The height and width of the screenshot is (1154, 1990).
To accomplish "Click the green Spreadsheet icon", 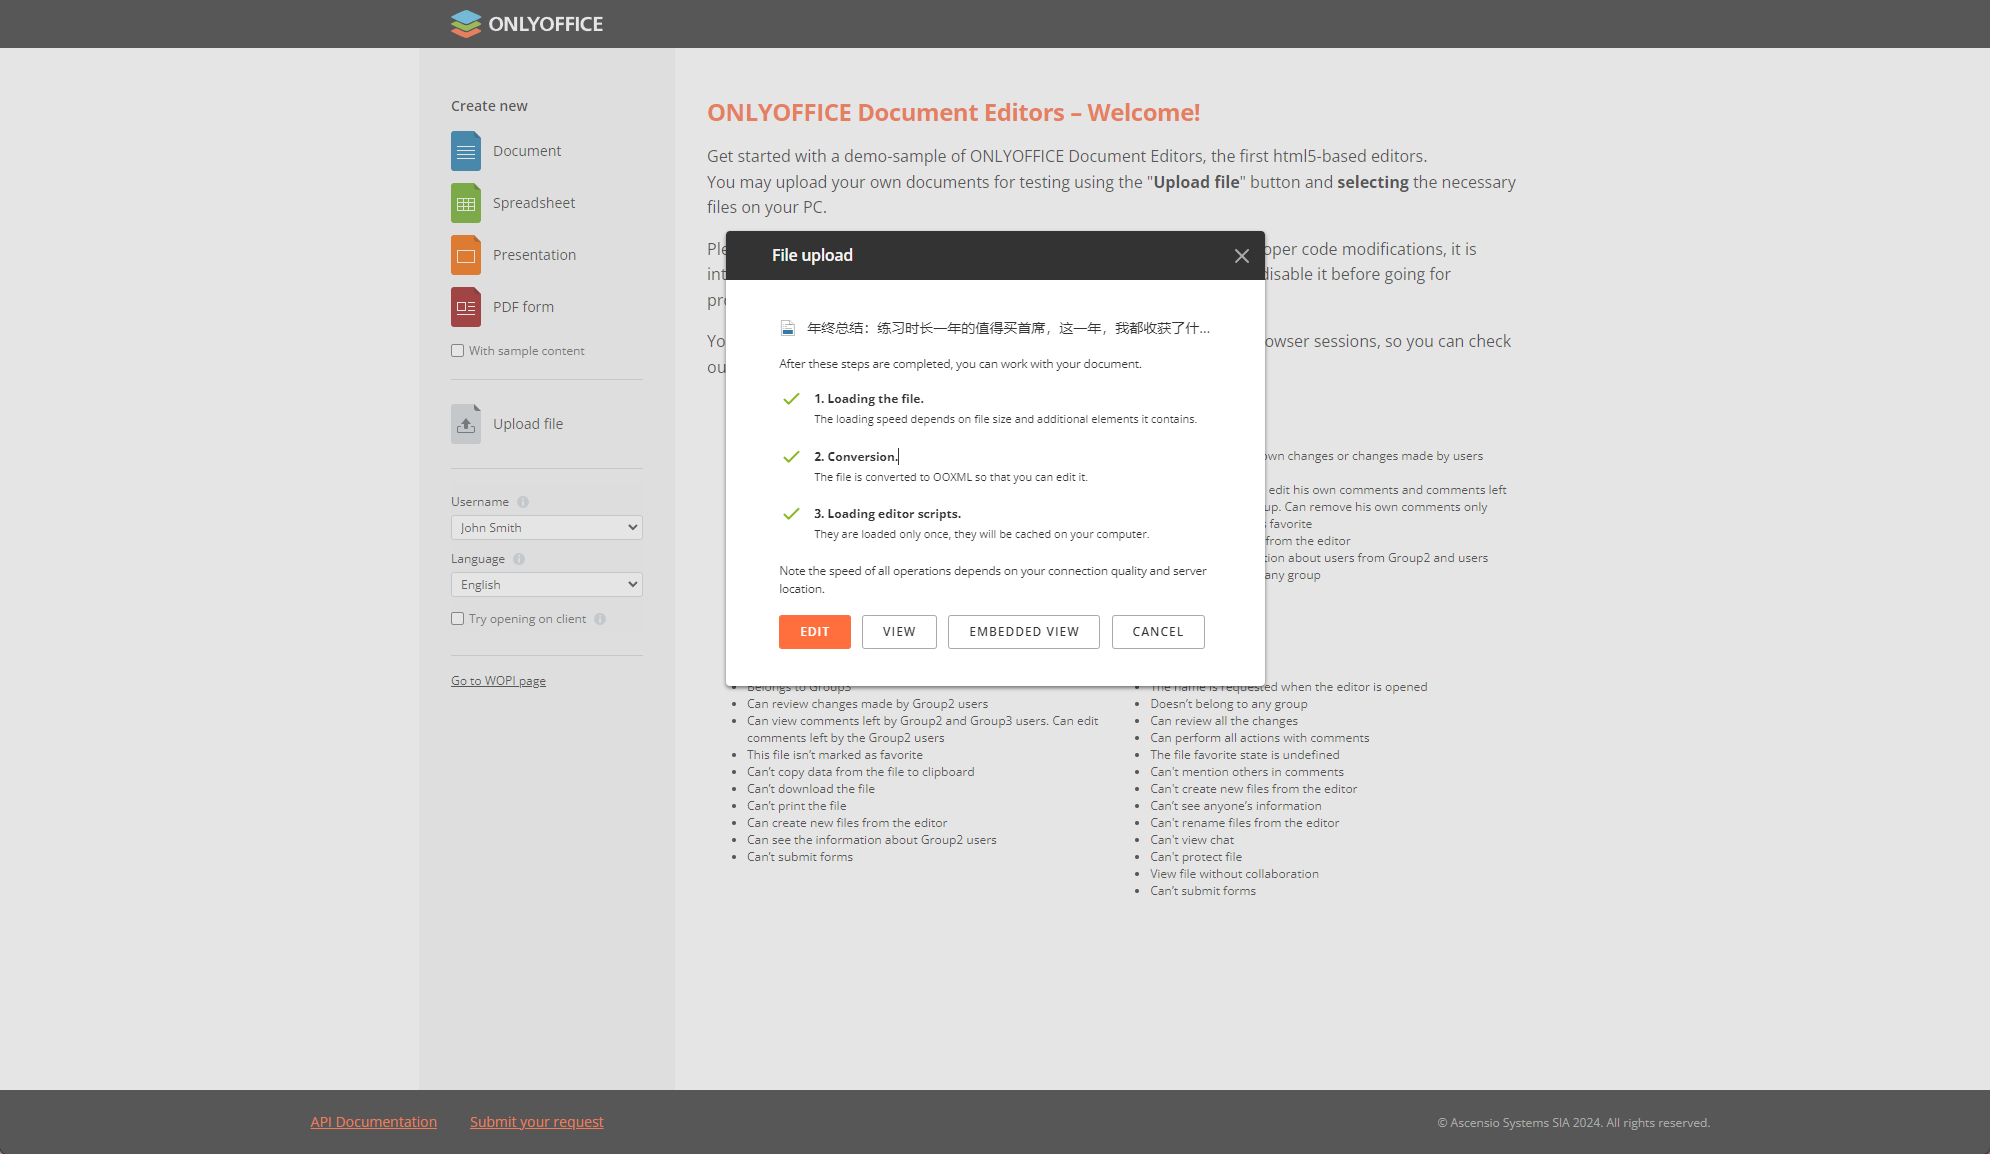I will pos(466,203).
